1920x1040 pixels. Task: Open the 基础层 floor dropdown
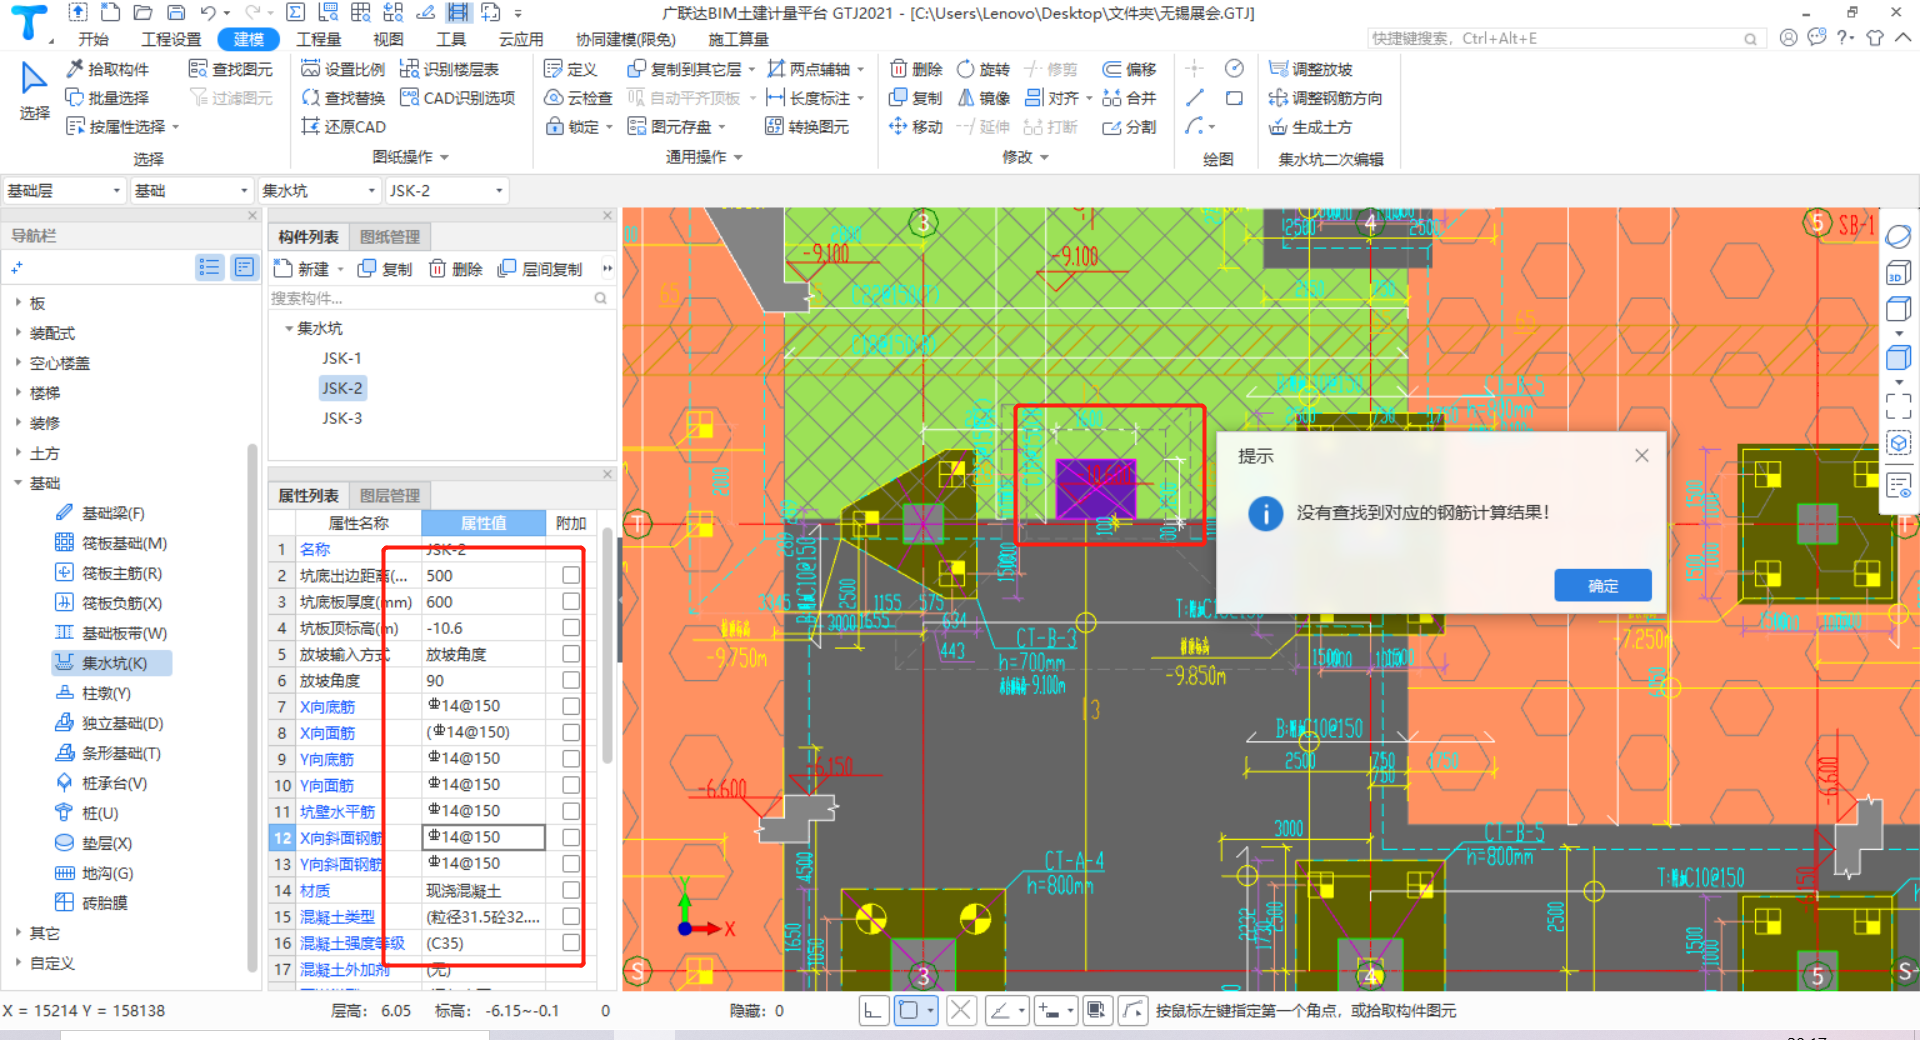click(64, 190)
